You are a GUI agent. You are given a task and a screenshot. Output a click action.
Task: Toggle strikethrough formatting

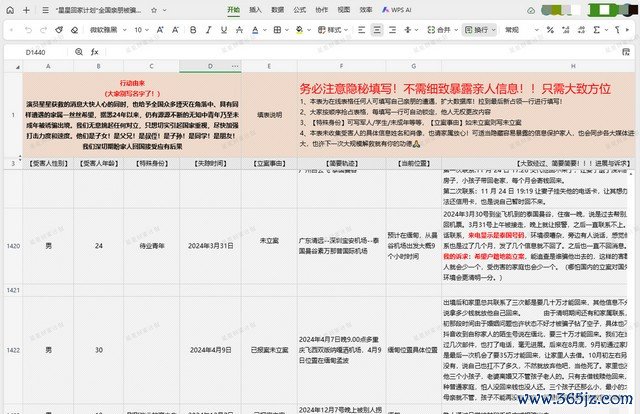(240, 30)
